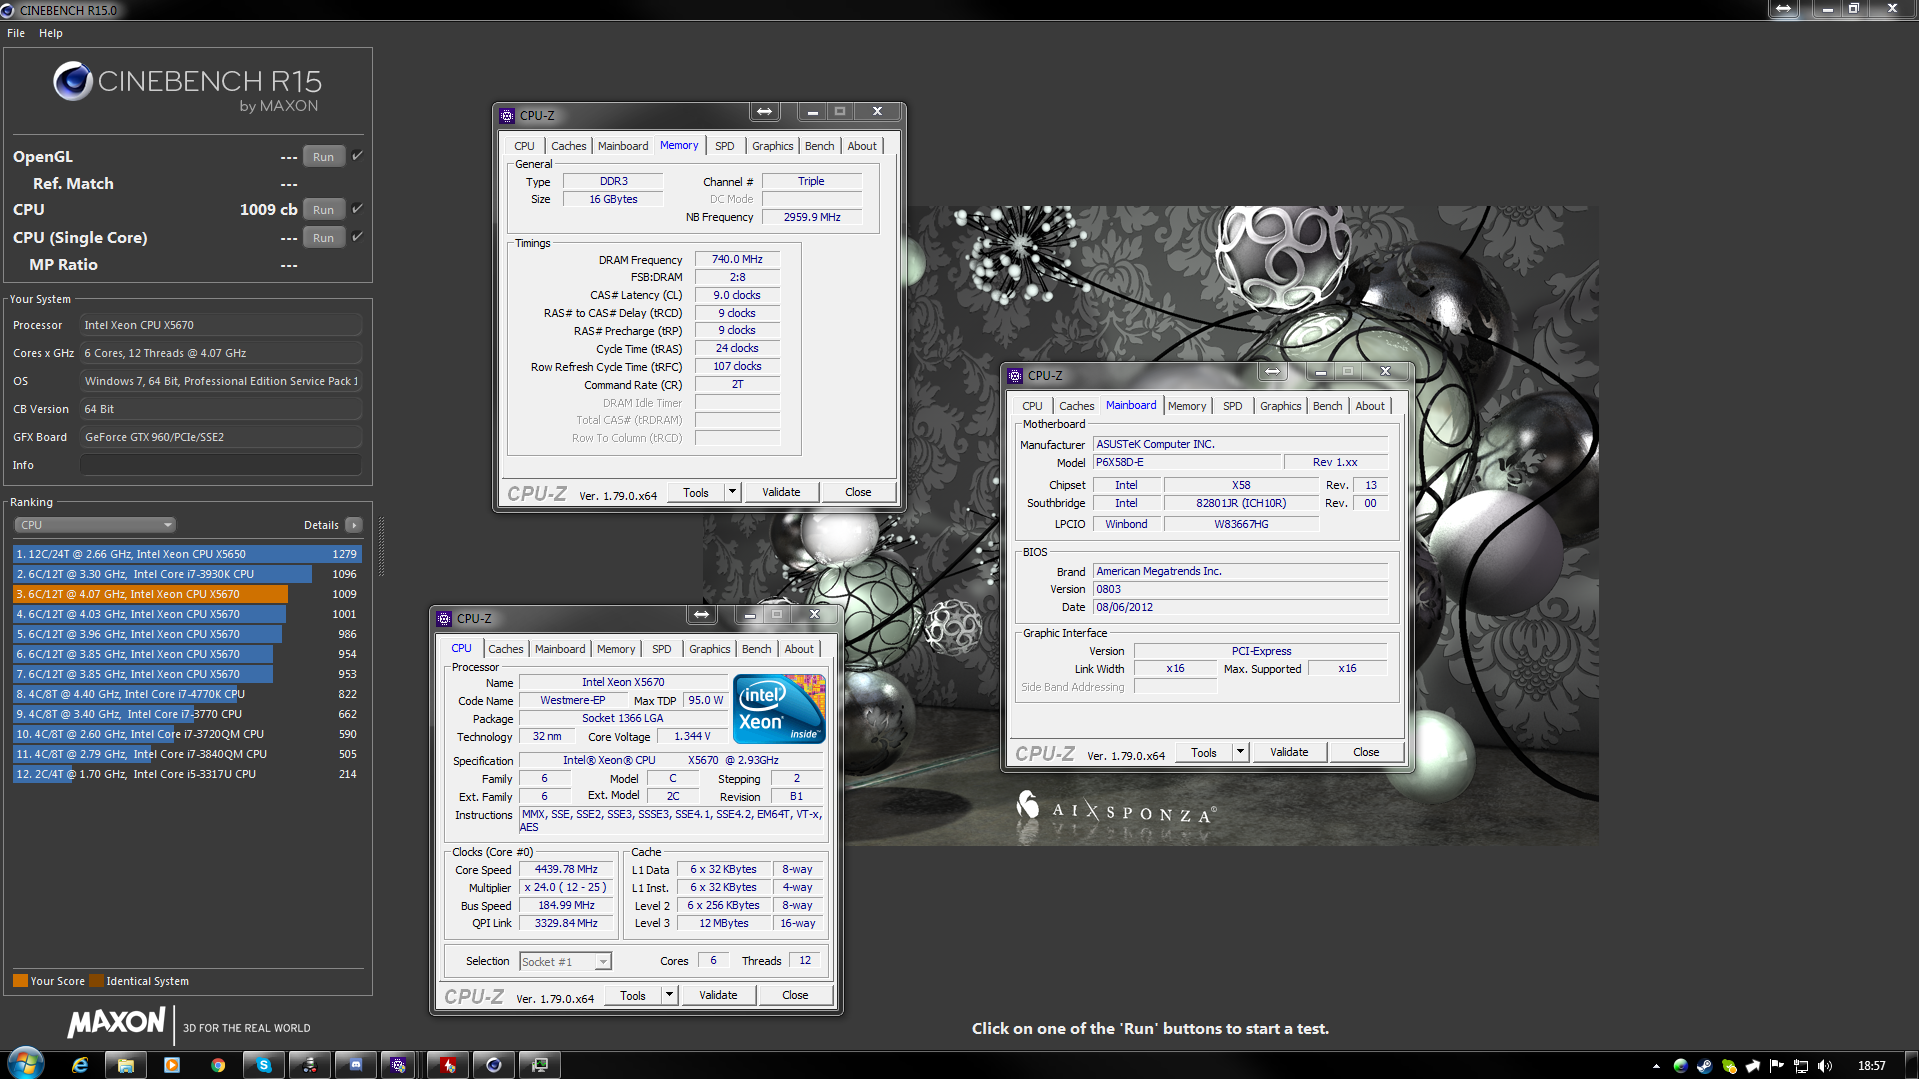The image size is (1919, 1079).
Task: Toggle the CPU (Single Core) test checkbox
Action: click(357, 236)
